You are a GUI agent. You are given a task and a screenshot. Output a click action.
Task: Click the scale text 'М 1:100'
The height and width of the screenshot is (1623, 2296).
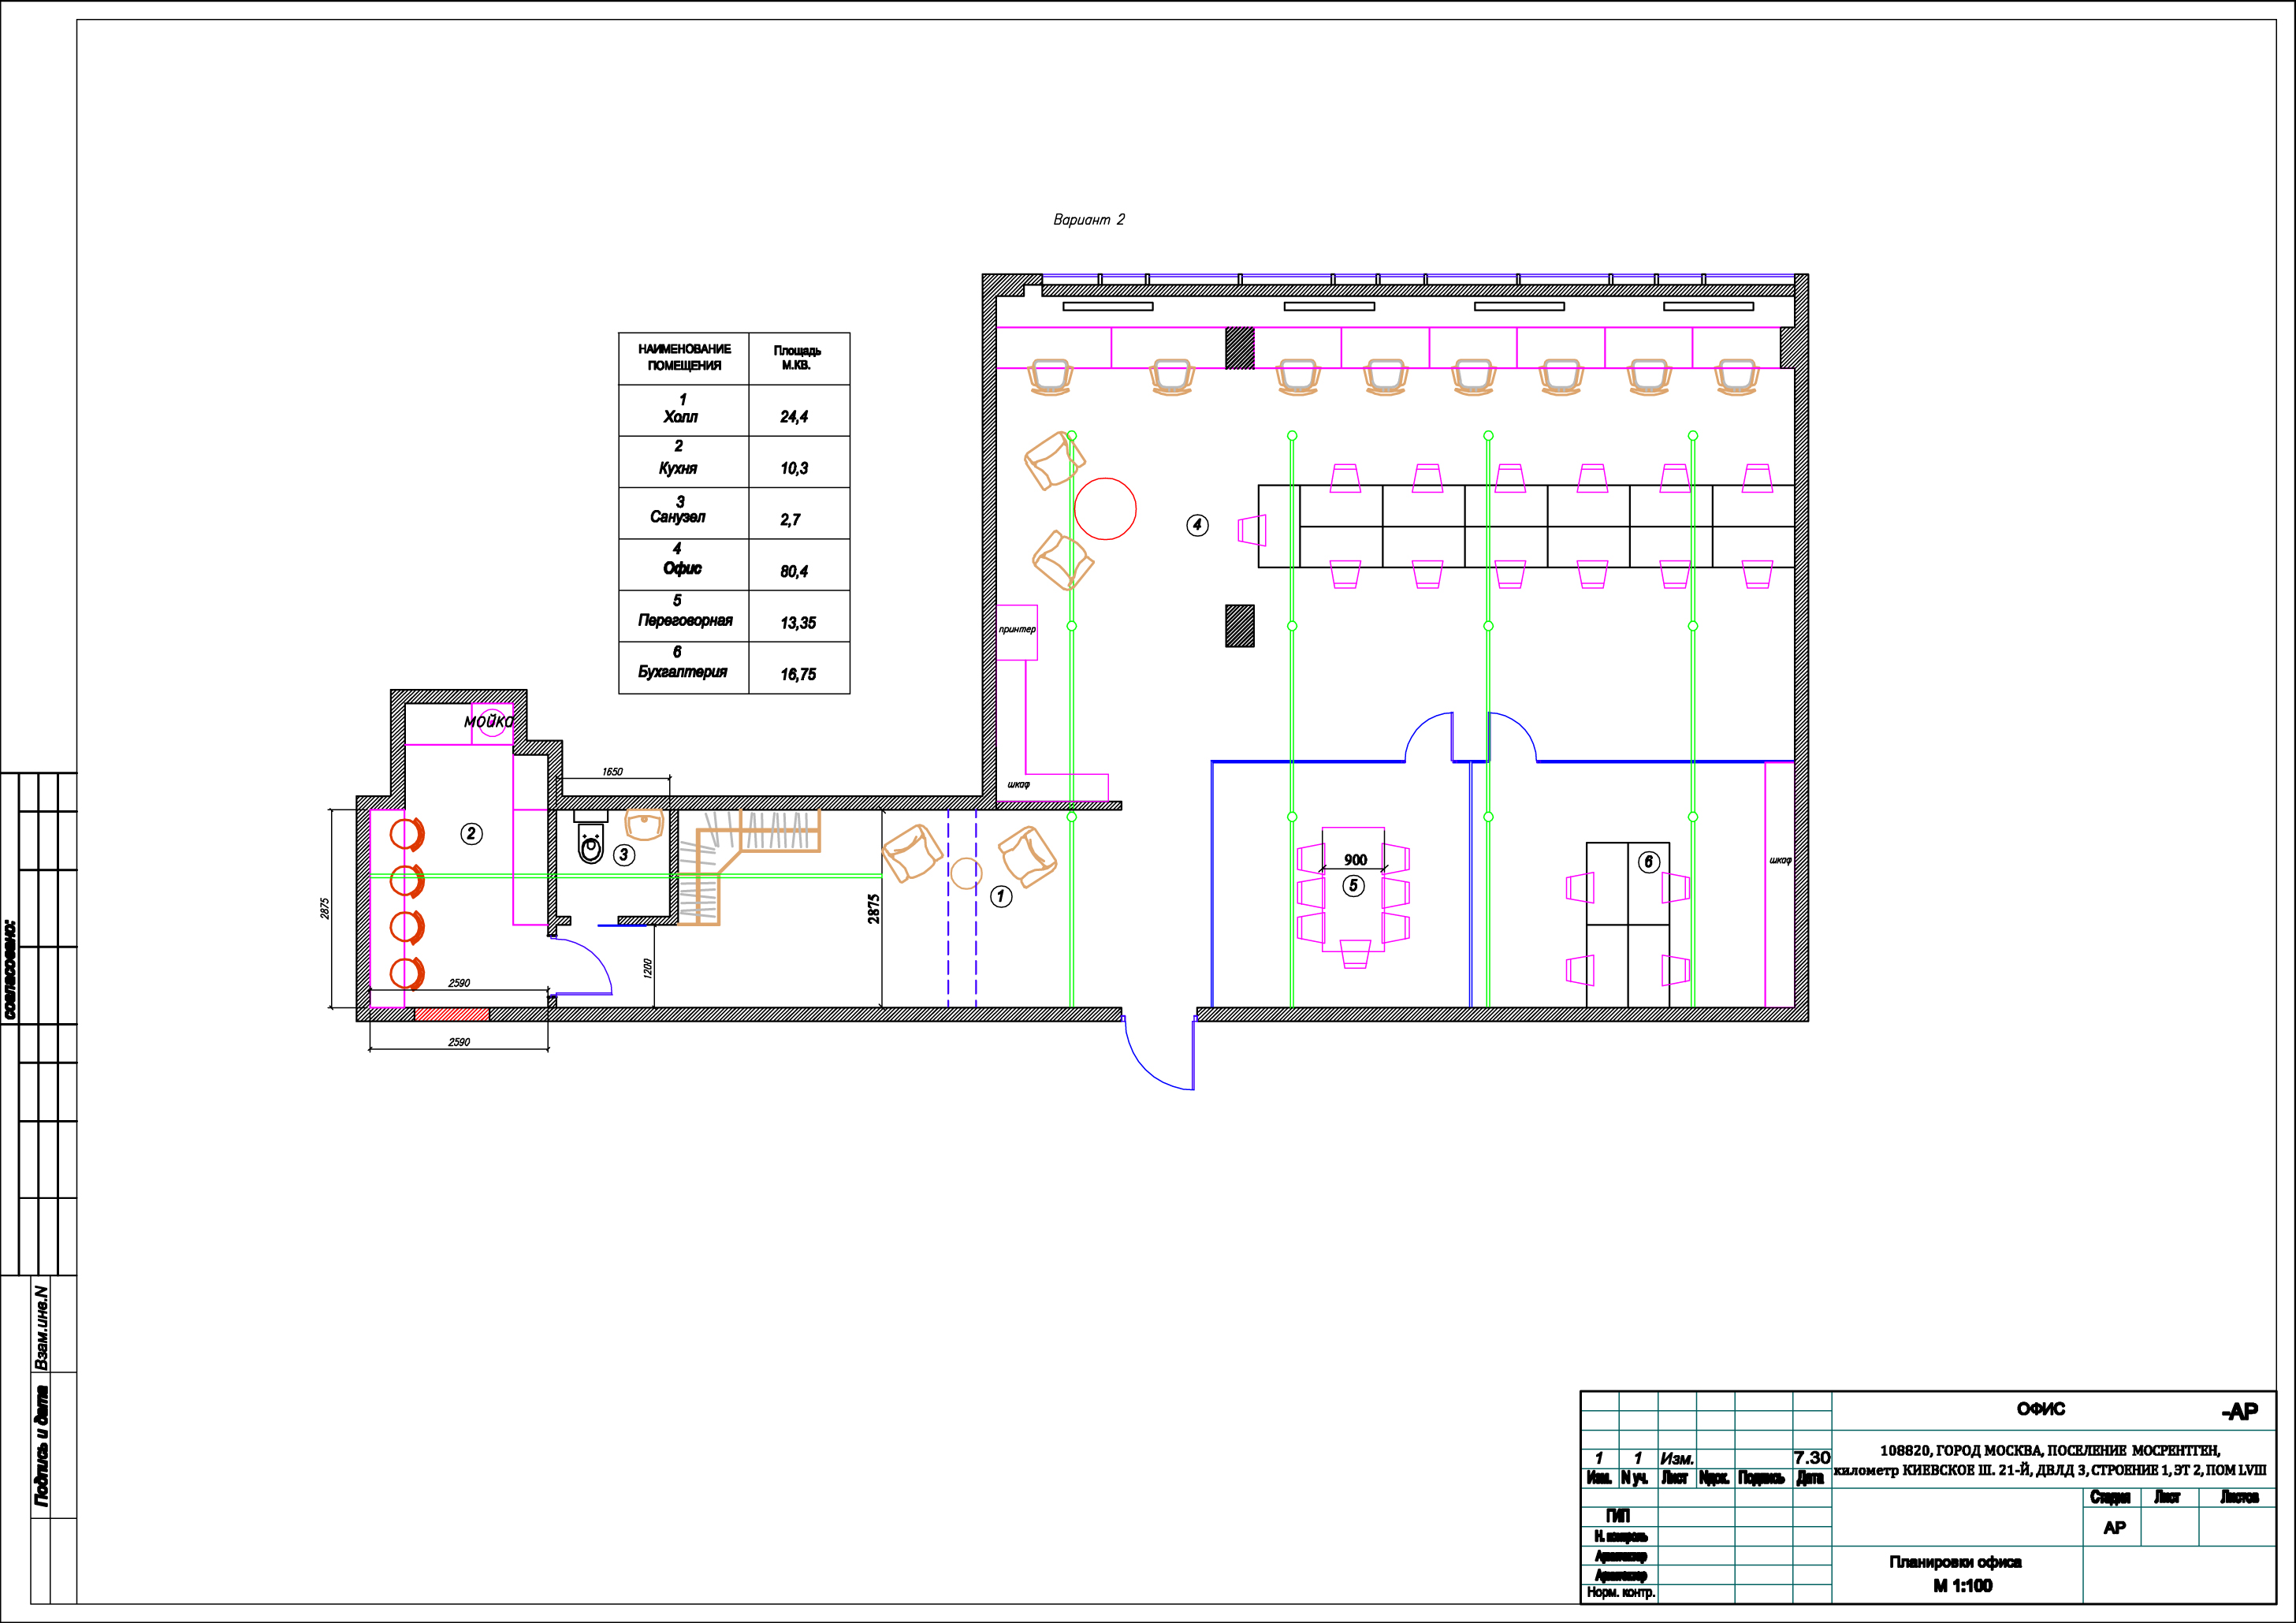coord(1962,1586)
